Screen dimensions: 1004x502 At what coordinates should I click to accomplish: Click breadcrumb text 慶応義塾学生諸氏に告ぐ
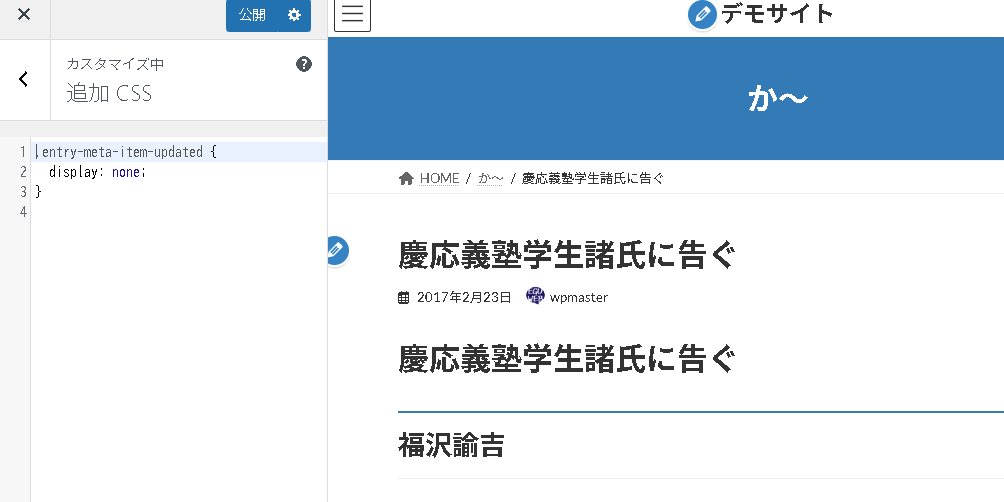[593, 178]
